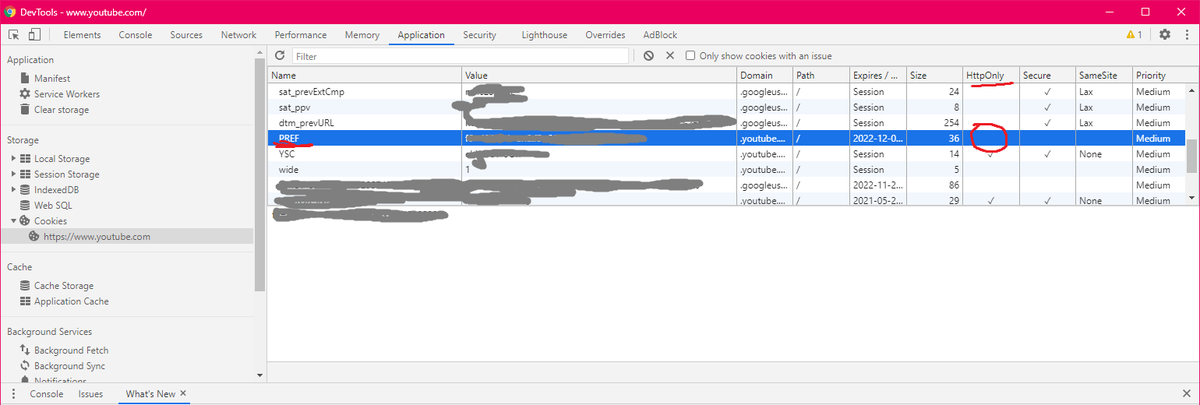Open the Overrides tab
The image size is (1200, 405).
click(x=605, y=35)
